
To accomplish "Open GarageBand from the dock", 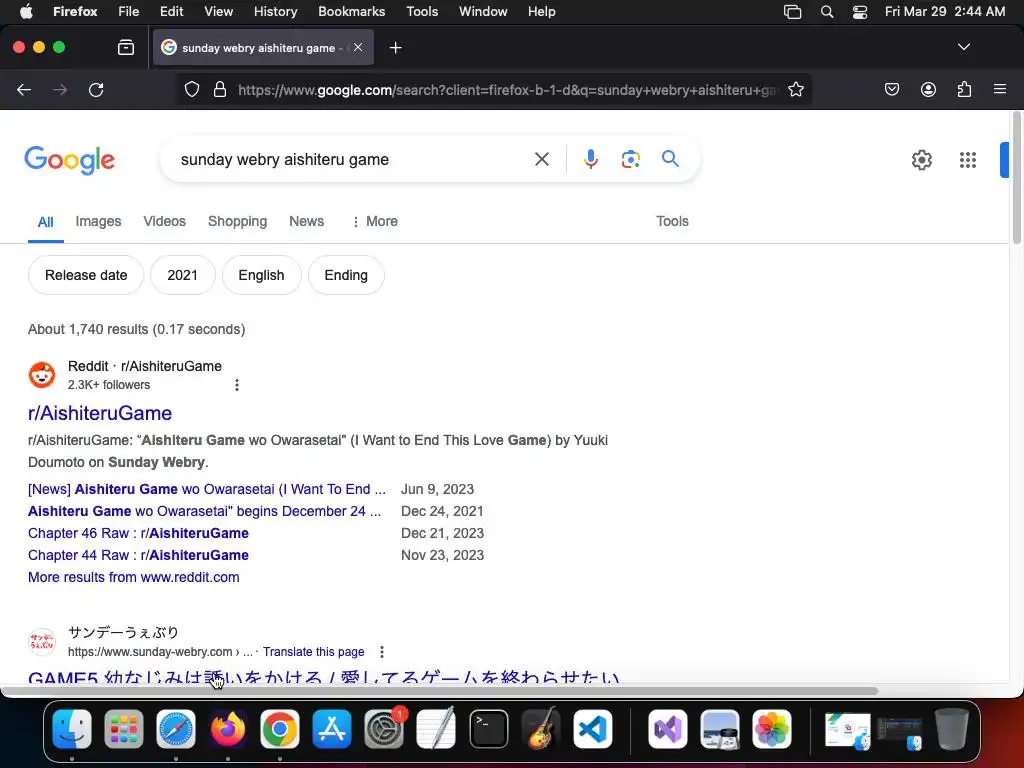I will (x=541, y=729).
